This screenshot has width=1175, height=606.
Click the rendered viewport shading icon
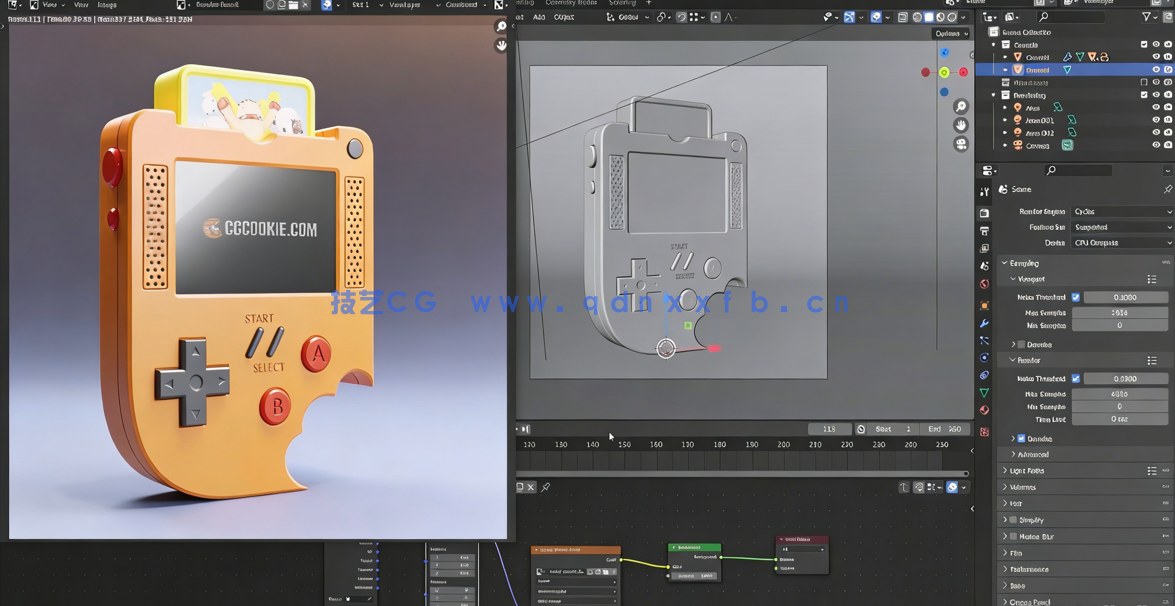[952, 16]
